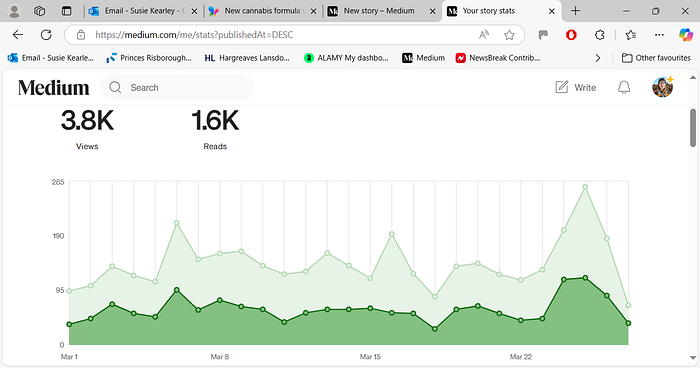The image size is (700, 368).
Task: Click the Medium search field
Action: (177, 88)
